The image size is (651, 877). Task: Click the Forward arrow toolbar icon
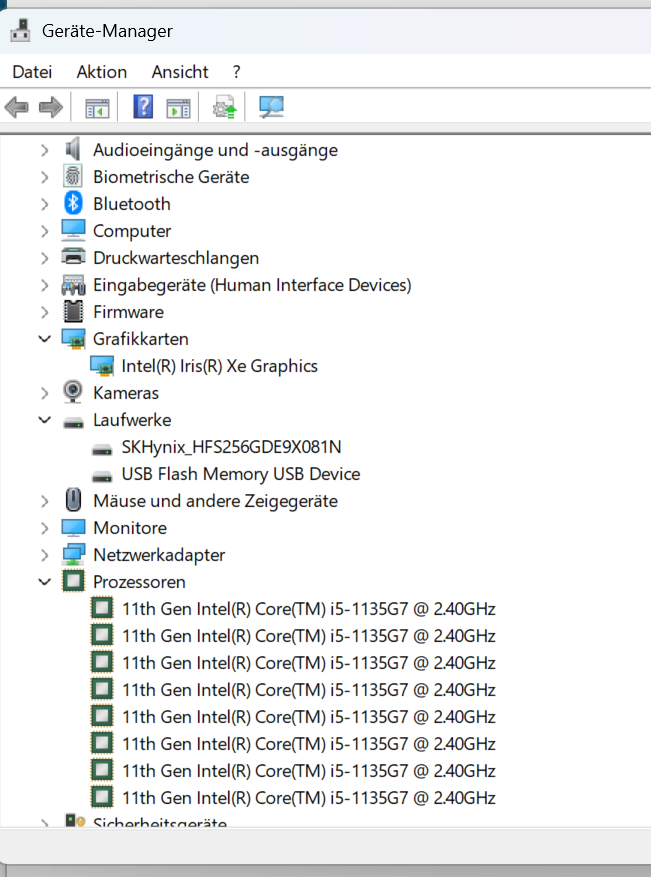(x=50, y=107)
